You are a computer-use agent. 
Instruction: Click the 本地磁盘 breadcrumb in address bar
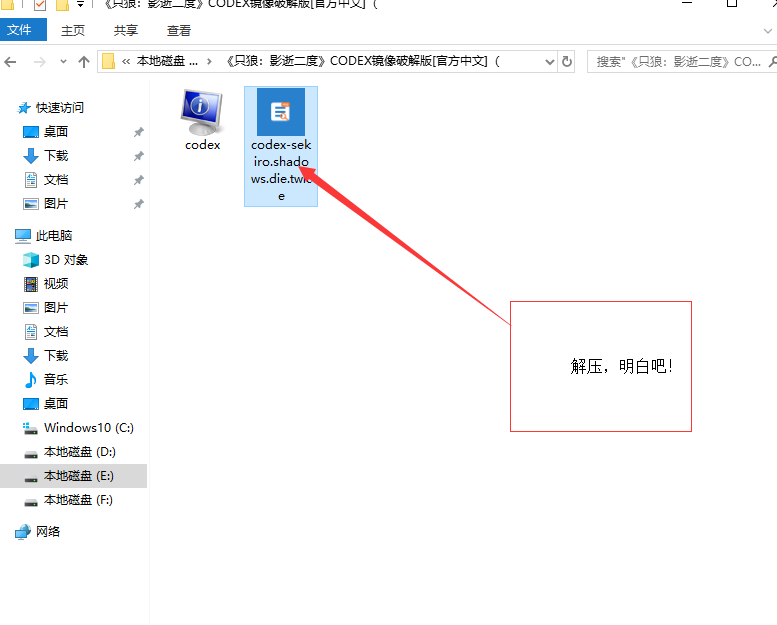[167, 61]
